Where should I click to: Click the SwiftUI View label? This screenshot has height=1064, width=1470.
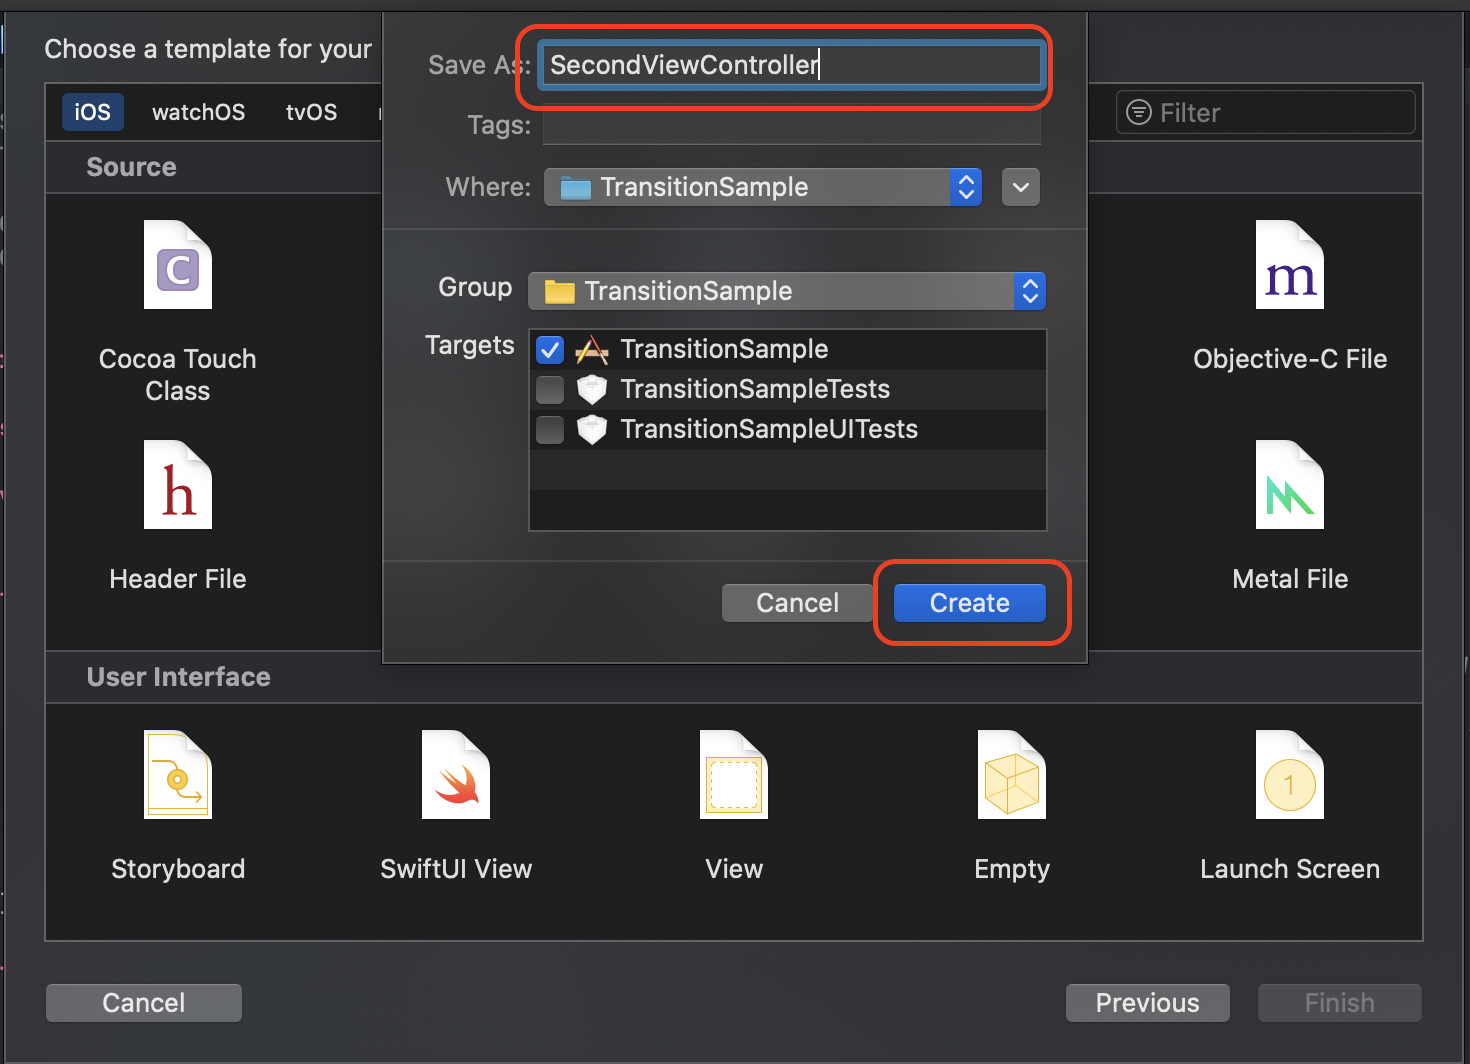[456, 869]
